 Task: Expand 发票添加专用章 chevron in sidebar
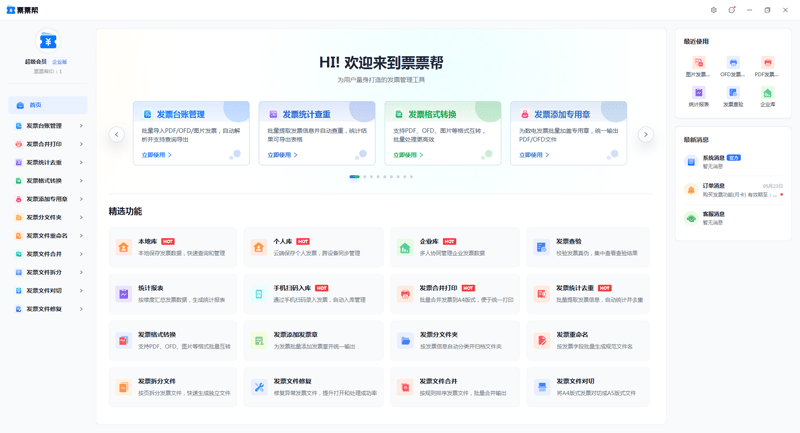(x=81, y=199)
